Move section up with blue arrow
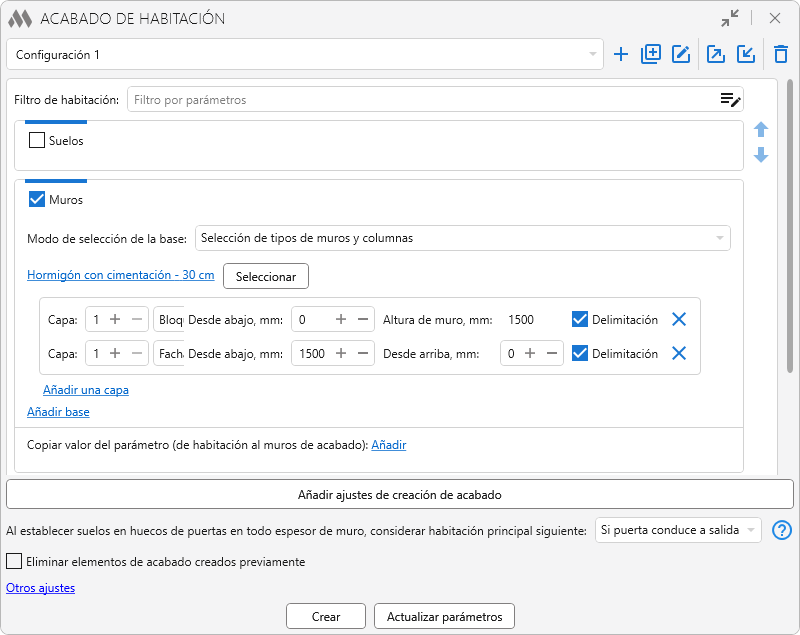Screen dimensions: 800x635 pos(761,130)
